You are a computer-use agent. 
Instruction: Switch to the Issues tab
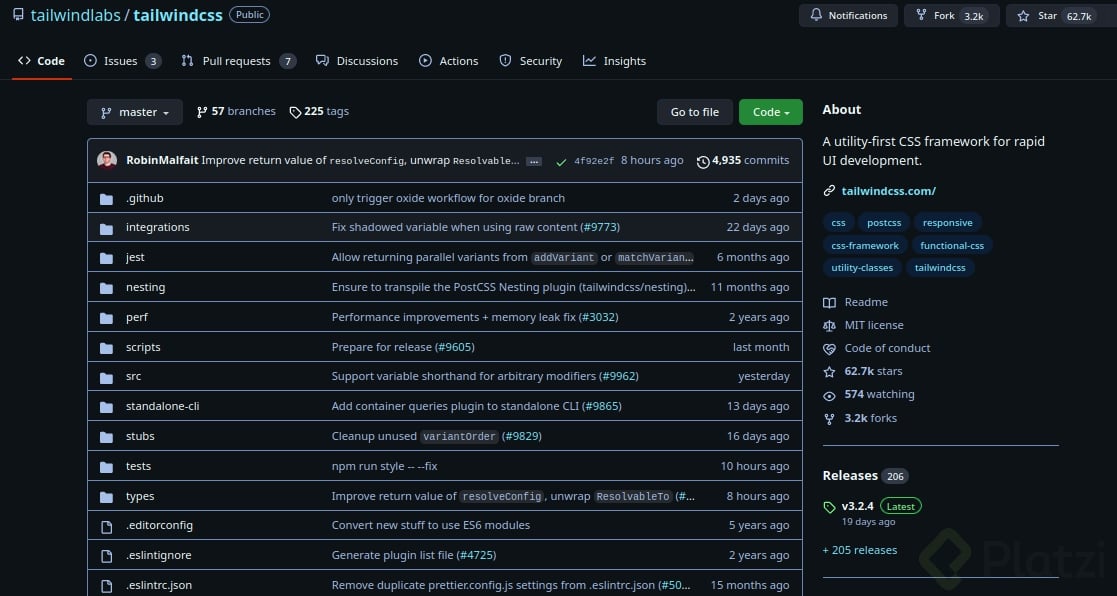(123, 61)
